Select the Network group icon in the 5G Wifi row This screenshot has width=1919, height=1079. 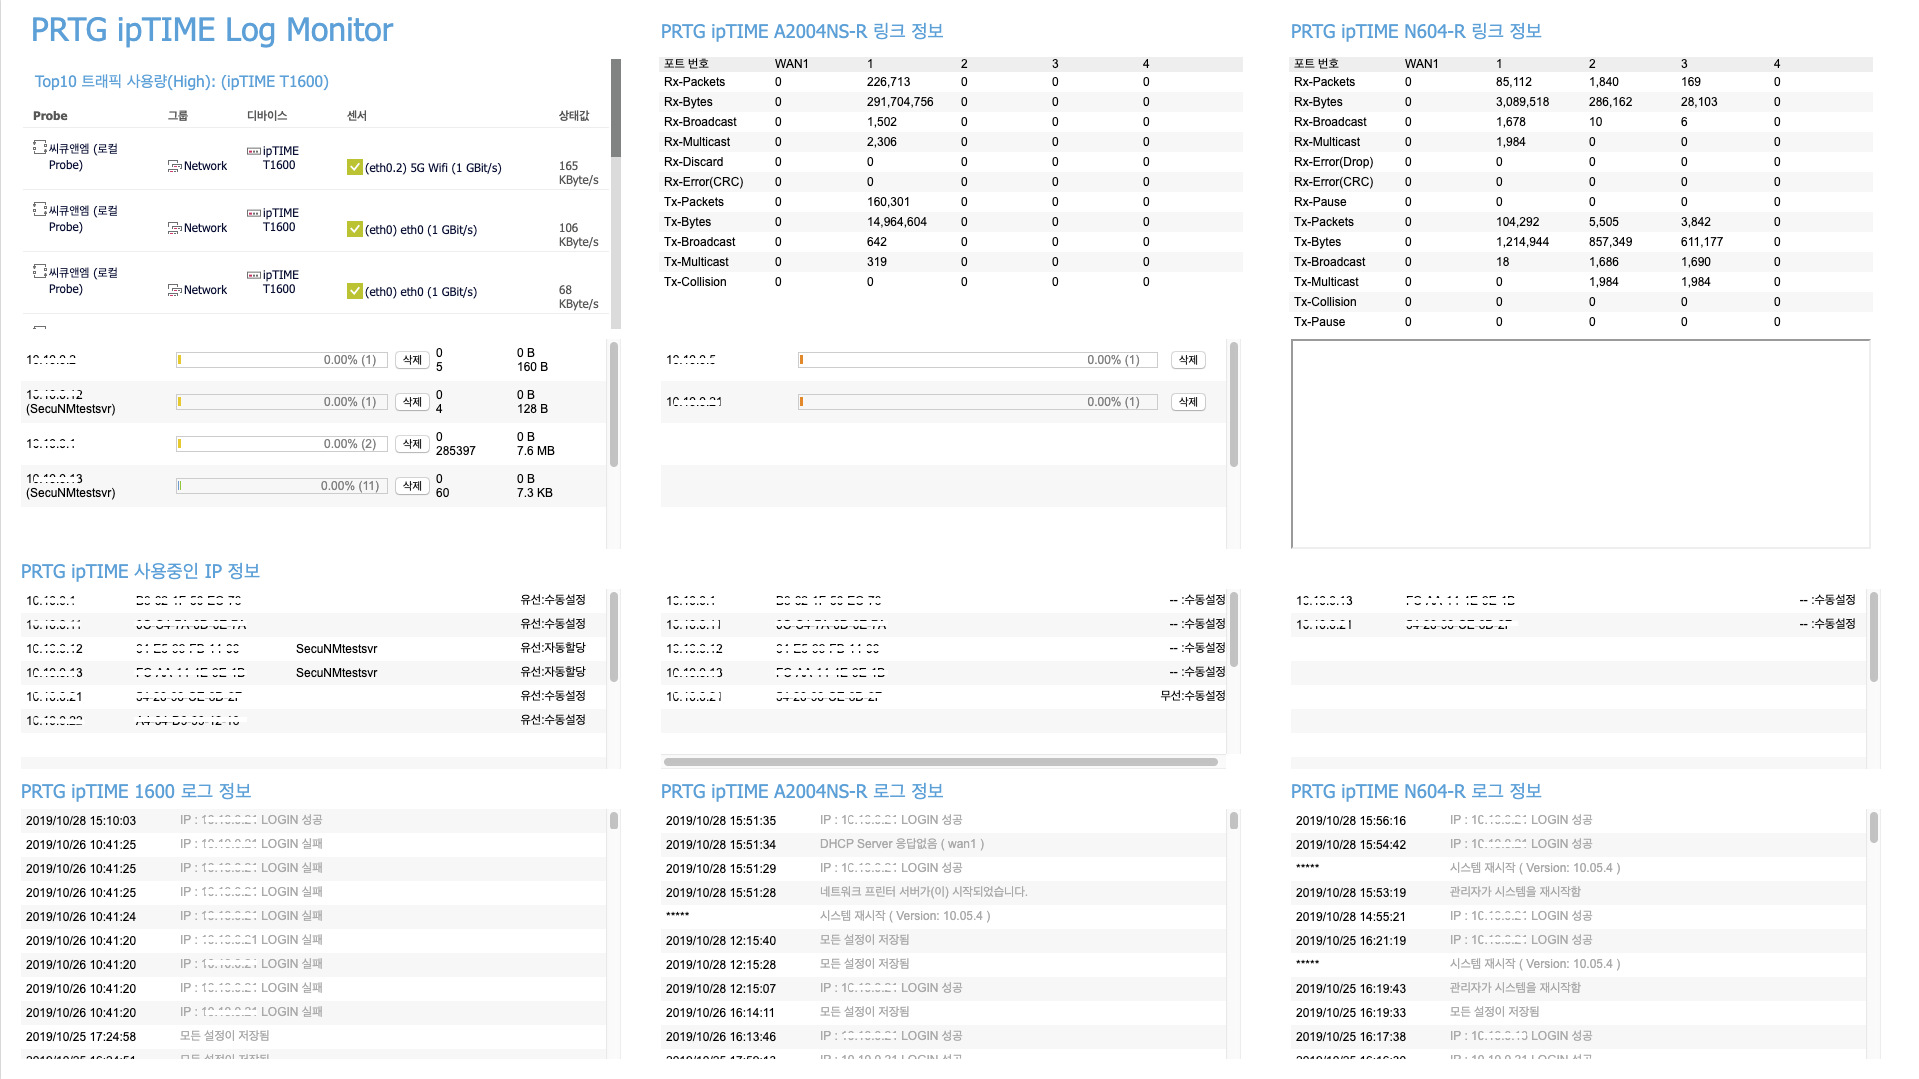pyautogui.click(x=175, y=167)
